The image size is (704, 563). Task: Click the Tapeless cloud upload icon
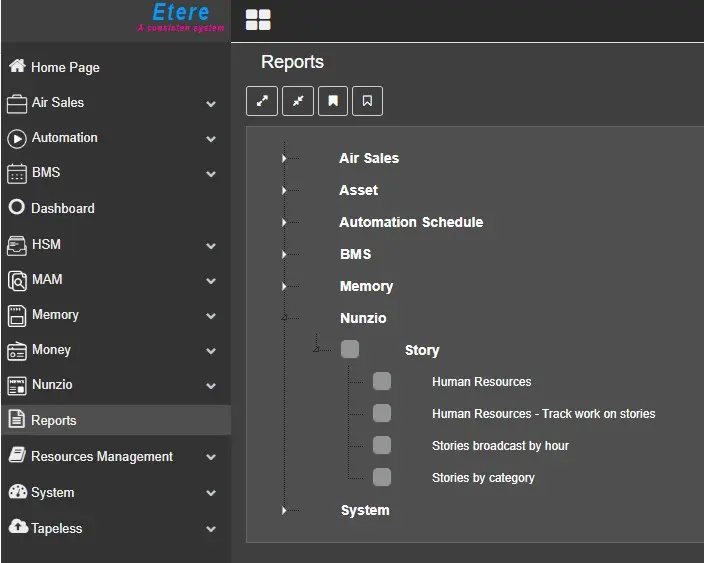[x=17, y=527]
